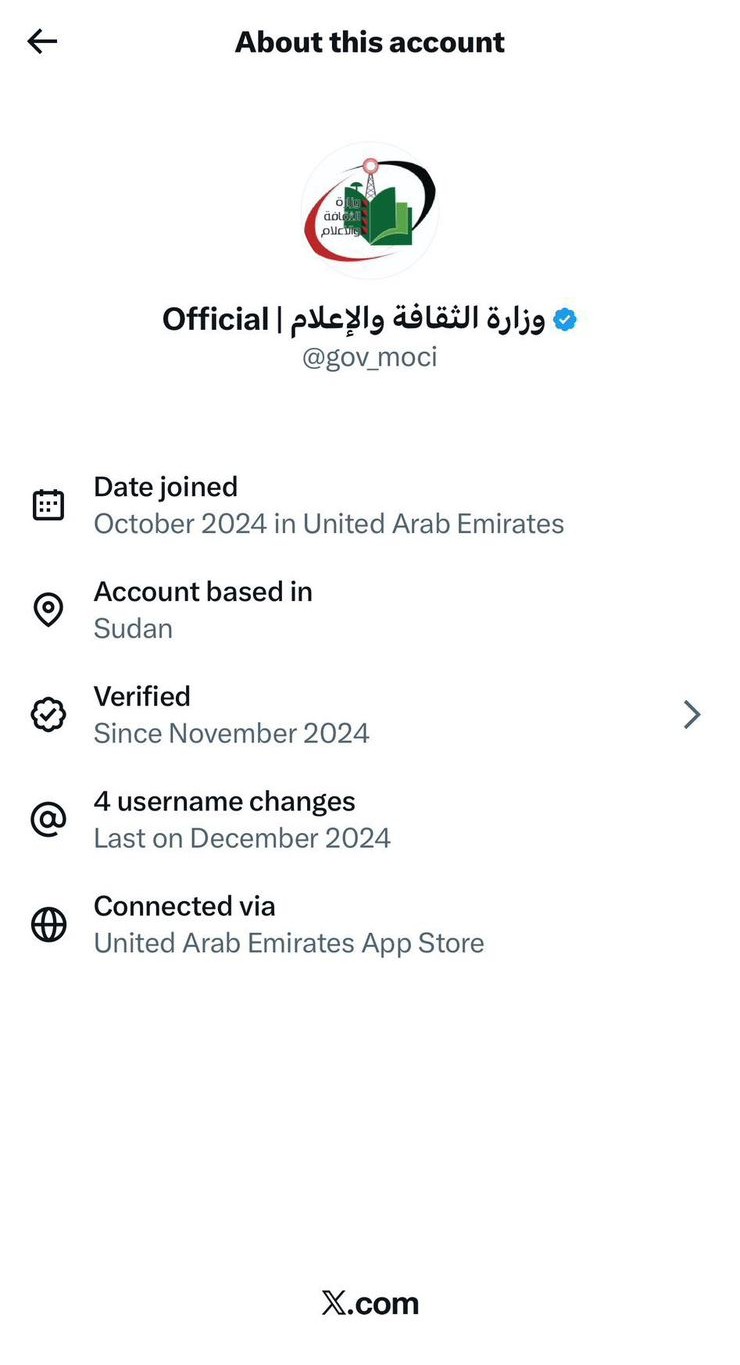The image size is (740, 1365).
Task: Tap the Account based in label
Action: [x=203, y=592]
